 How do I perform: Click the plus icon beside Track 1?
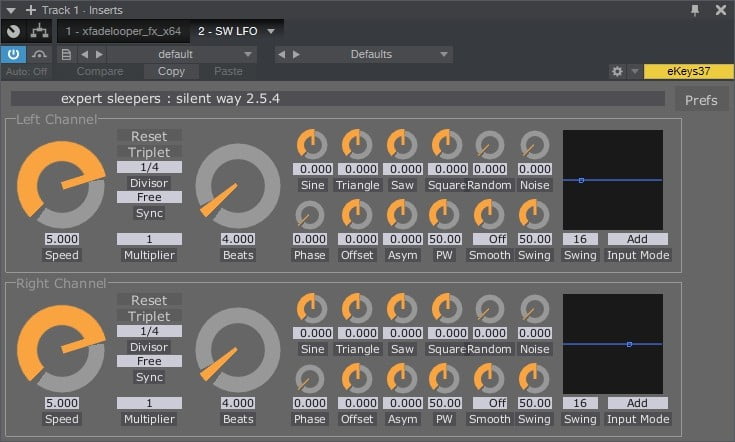coord(29,10)
